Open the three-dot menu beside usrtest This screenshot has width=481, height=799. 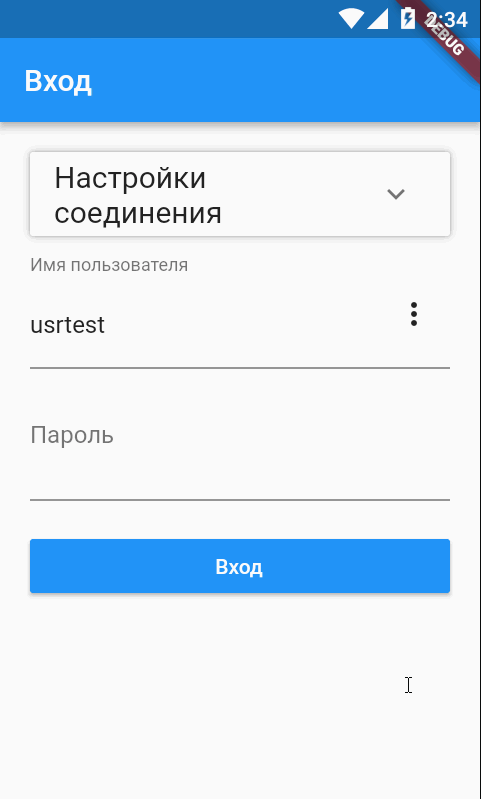coord(414,314)
